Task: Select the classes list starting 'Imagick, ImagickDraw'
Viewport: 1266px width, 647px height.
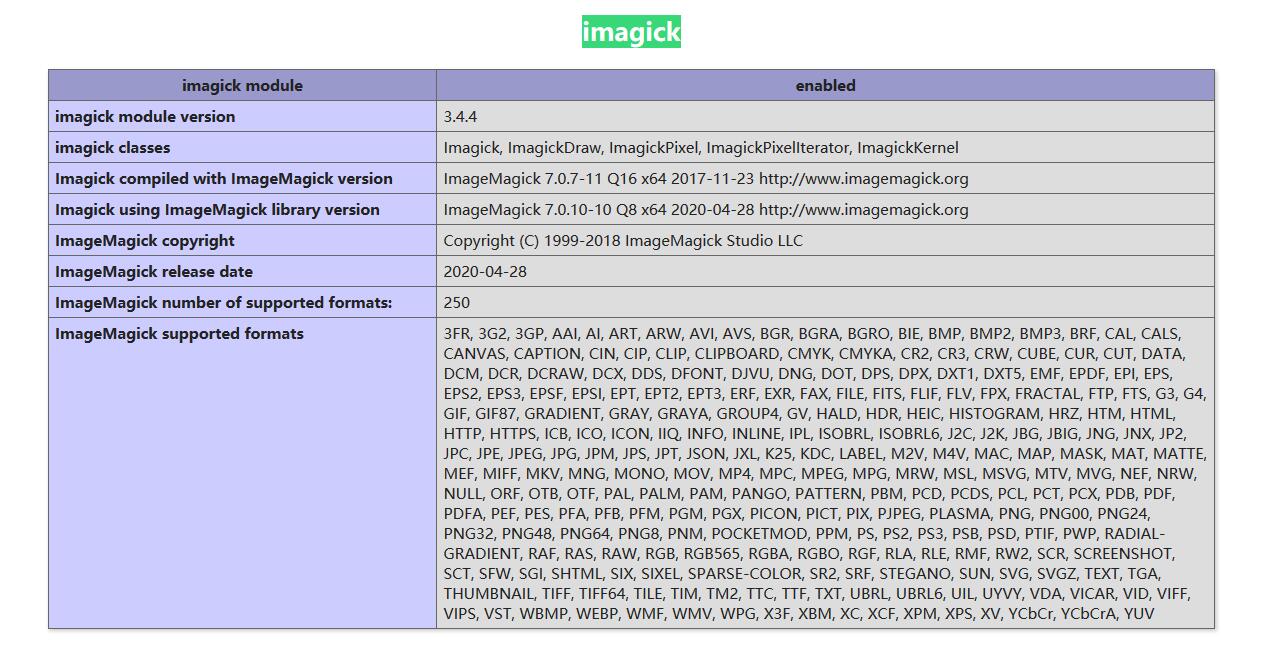Action: pyautogui.click(x=701, y=148)
